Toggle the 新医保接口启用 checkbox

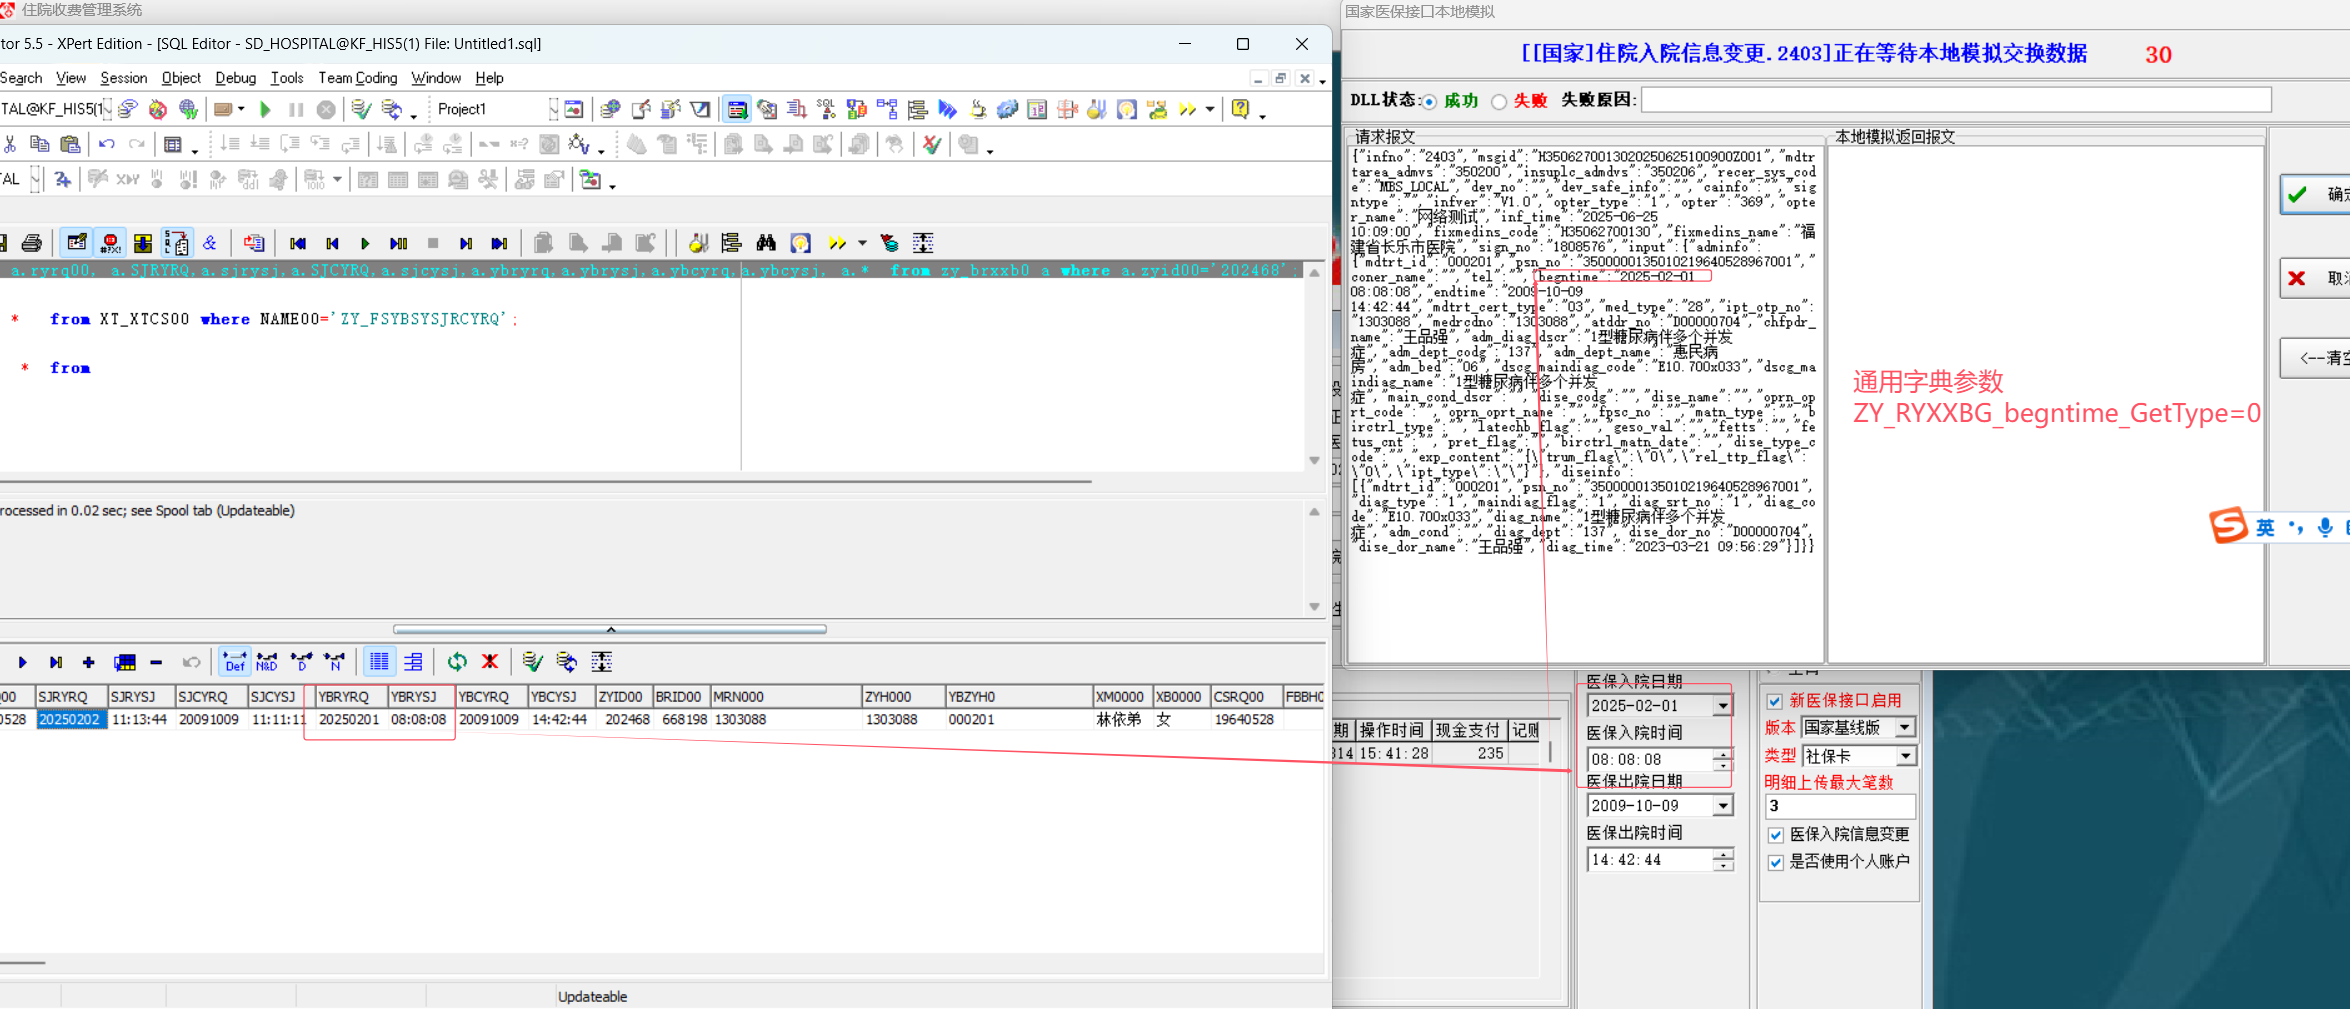click(1775, 701)
